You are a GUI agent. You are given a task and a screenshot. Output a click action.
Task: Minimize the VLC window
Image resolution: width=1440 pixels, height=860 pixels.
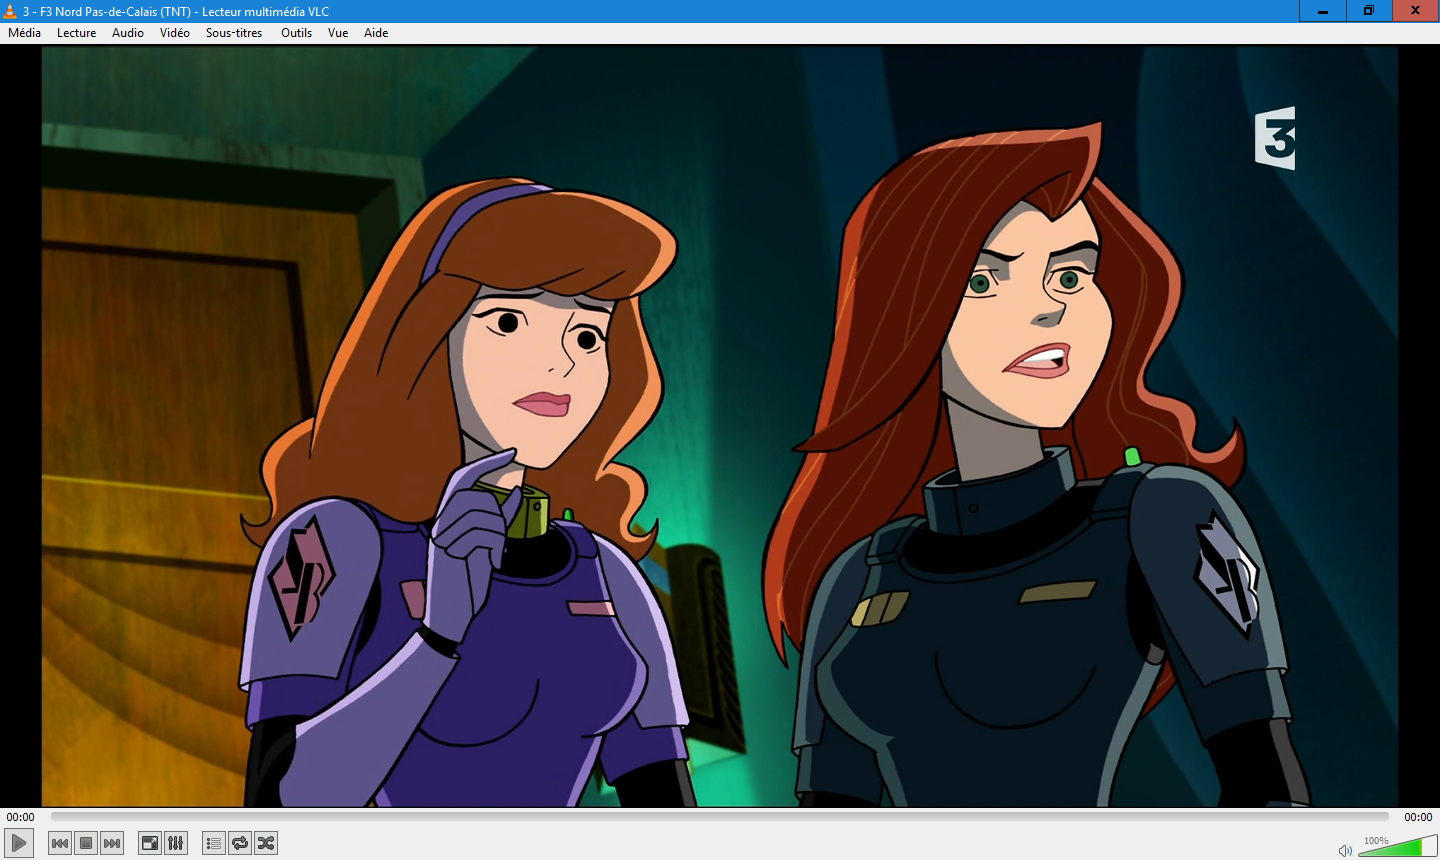pyautogui.click(x=1323, y=11)
